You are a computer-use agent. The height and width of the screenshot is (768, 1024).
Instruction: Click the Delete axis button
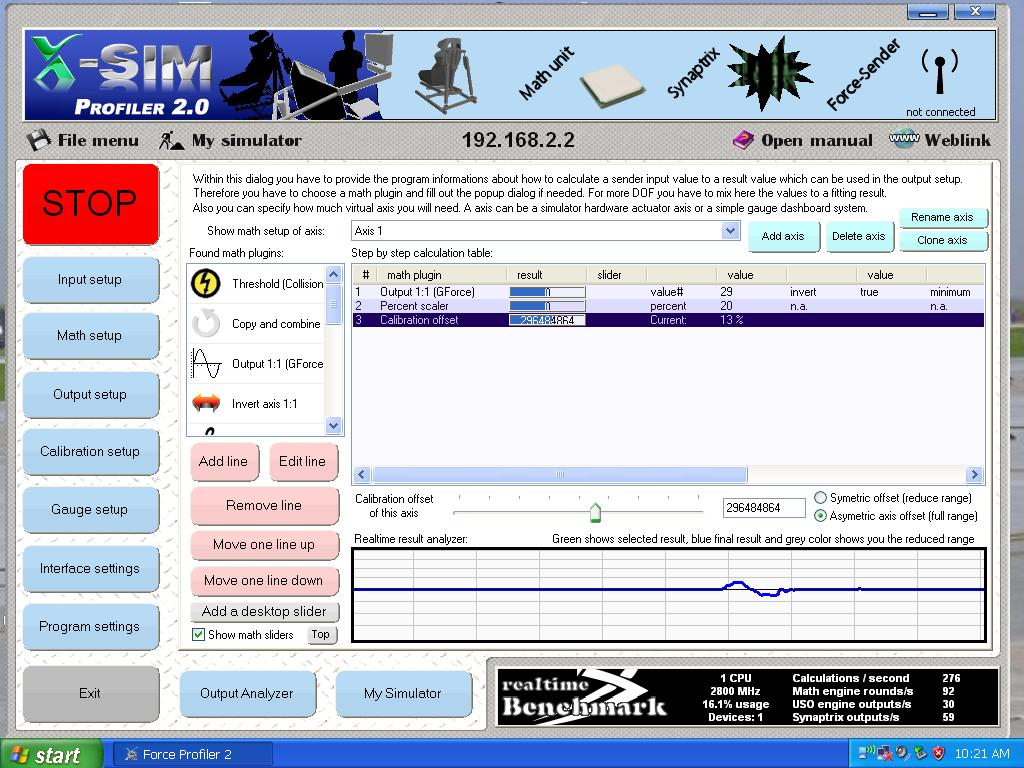click(x=858, y=236)
